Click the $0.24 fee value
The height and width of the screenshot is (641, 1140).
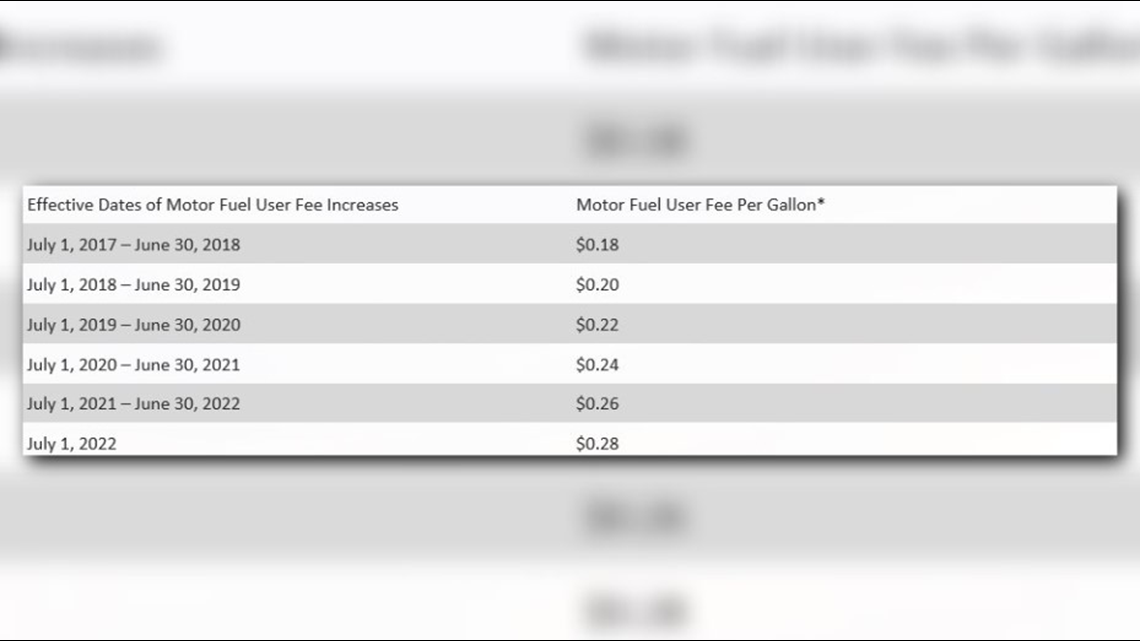tap(598, 365)
